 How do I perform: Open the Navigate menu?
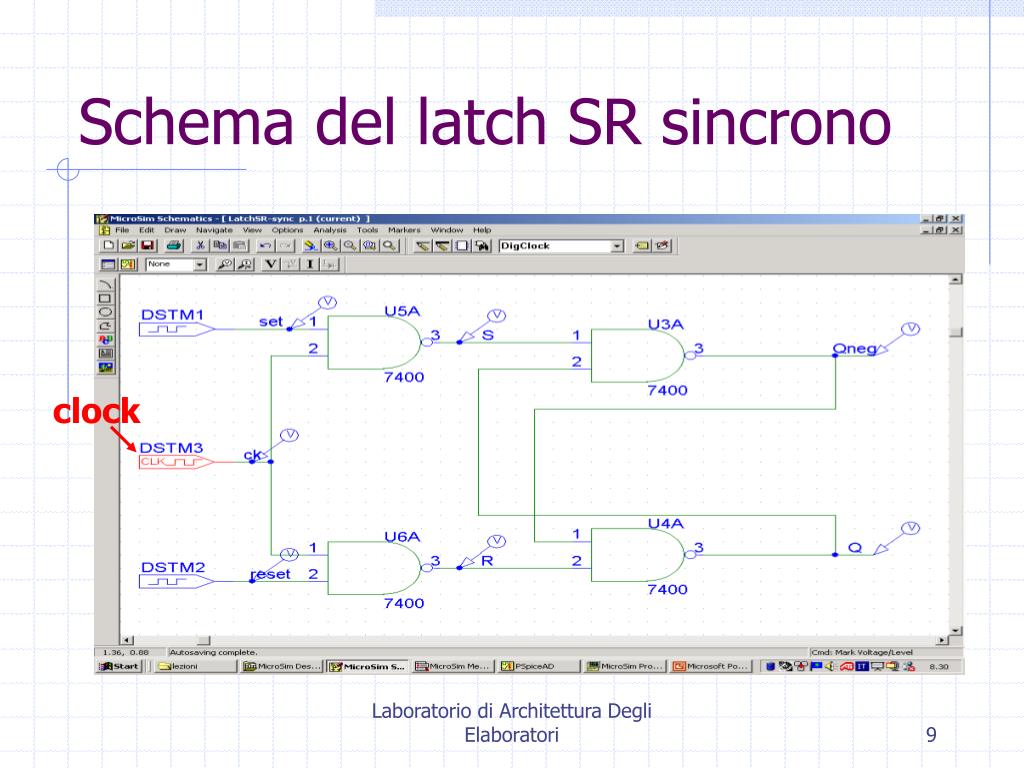tap(214, 230)
